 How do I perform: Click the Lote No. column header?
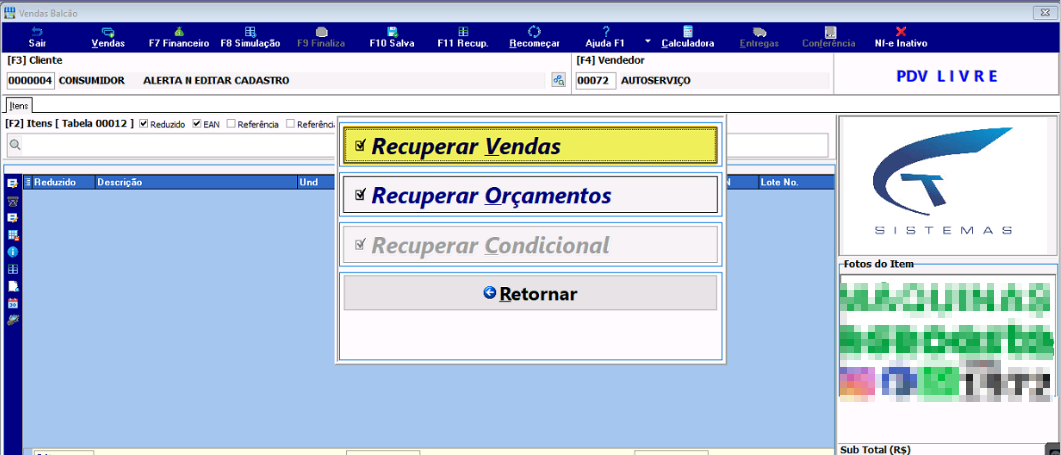(x=796, y=182)
